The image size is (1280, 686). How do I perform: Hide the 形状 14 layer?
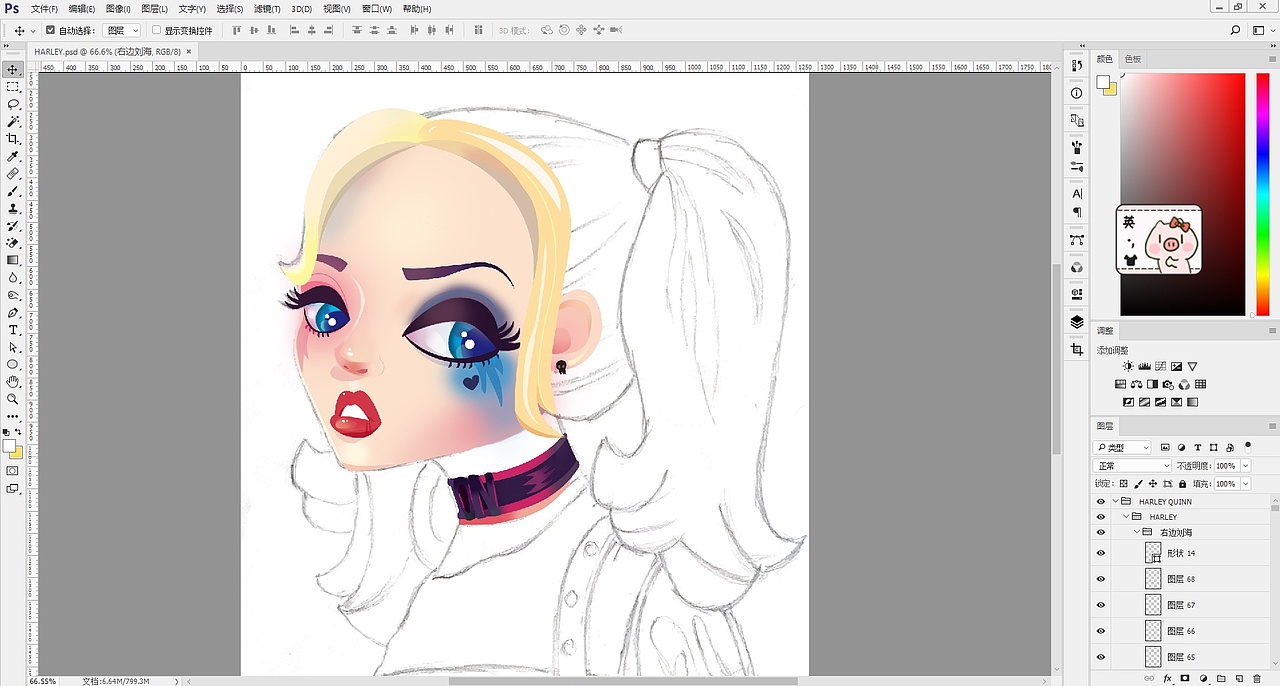(x=1101, y=553)
